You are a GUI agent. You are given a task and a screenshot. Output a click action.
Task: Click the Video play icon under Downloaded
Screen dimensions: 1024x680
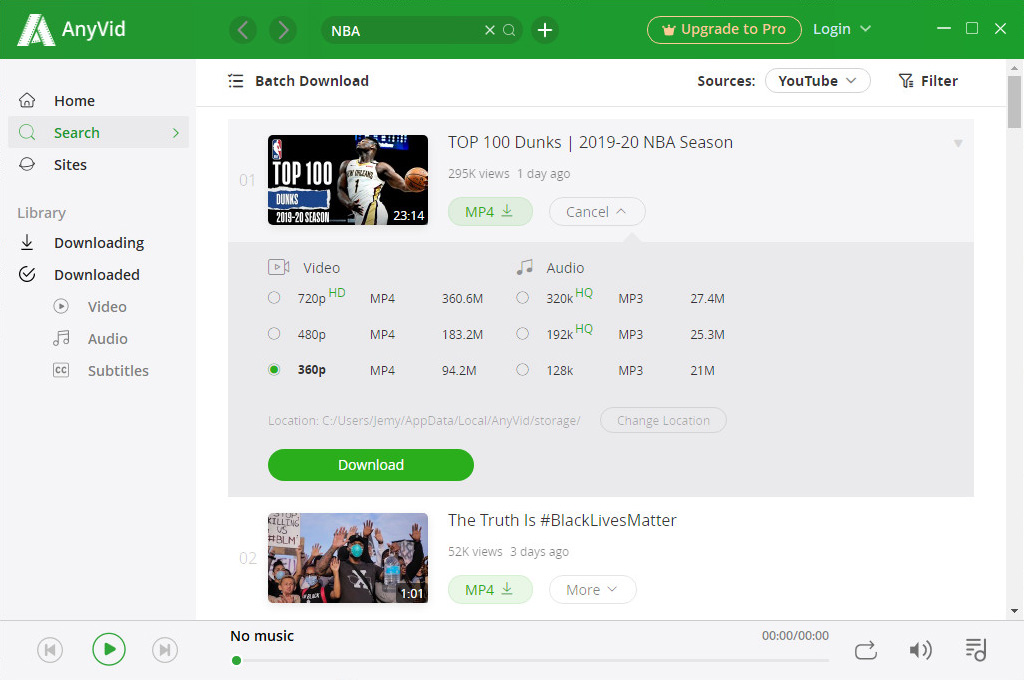click(61, 306)
